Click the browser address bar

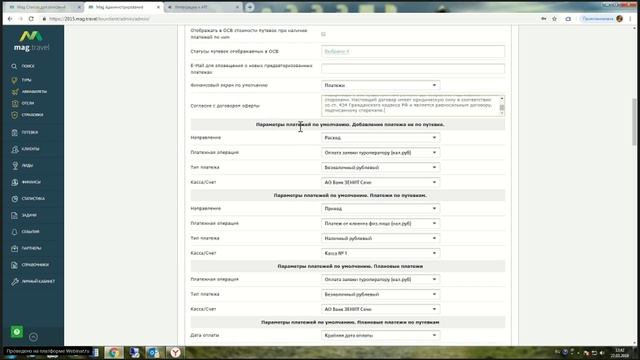tap(286, 19)
